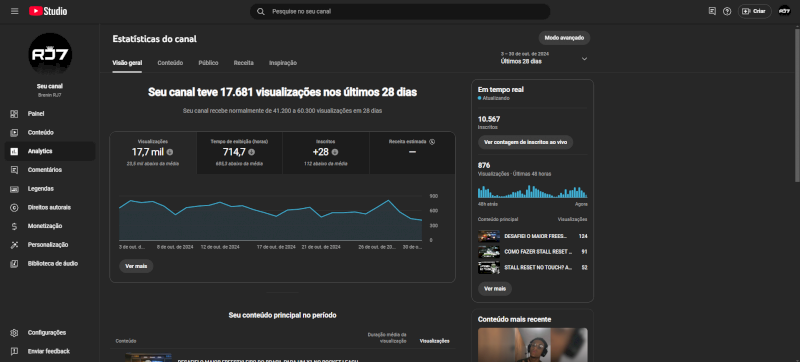Click the 28-day views line chart
The width and height of the screenshot is (800, 362).
coord(270,218)
